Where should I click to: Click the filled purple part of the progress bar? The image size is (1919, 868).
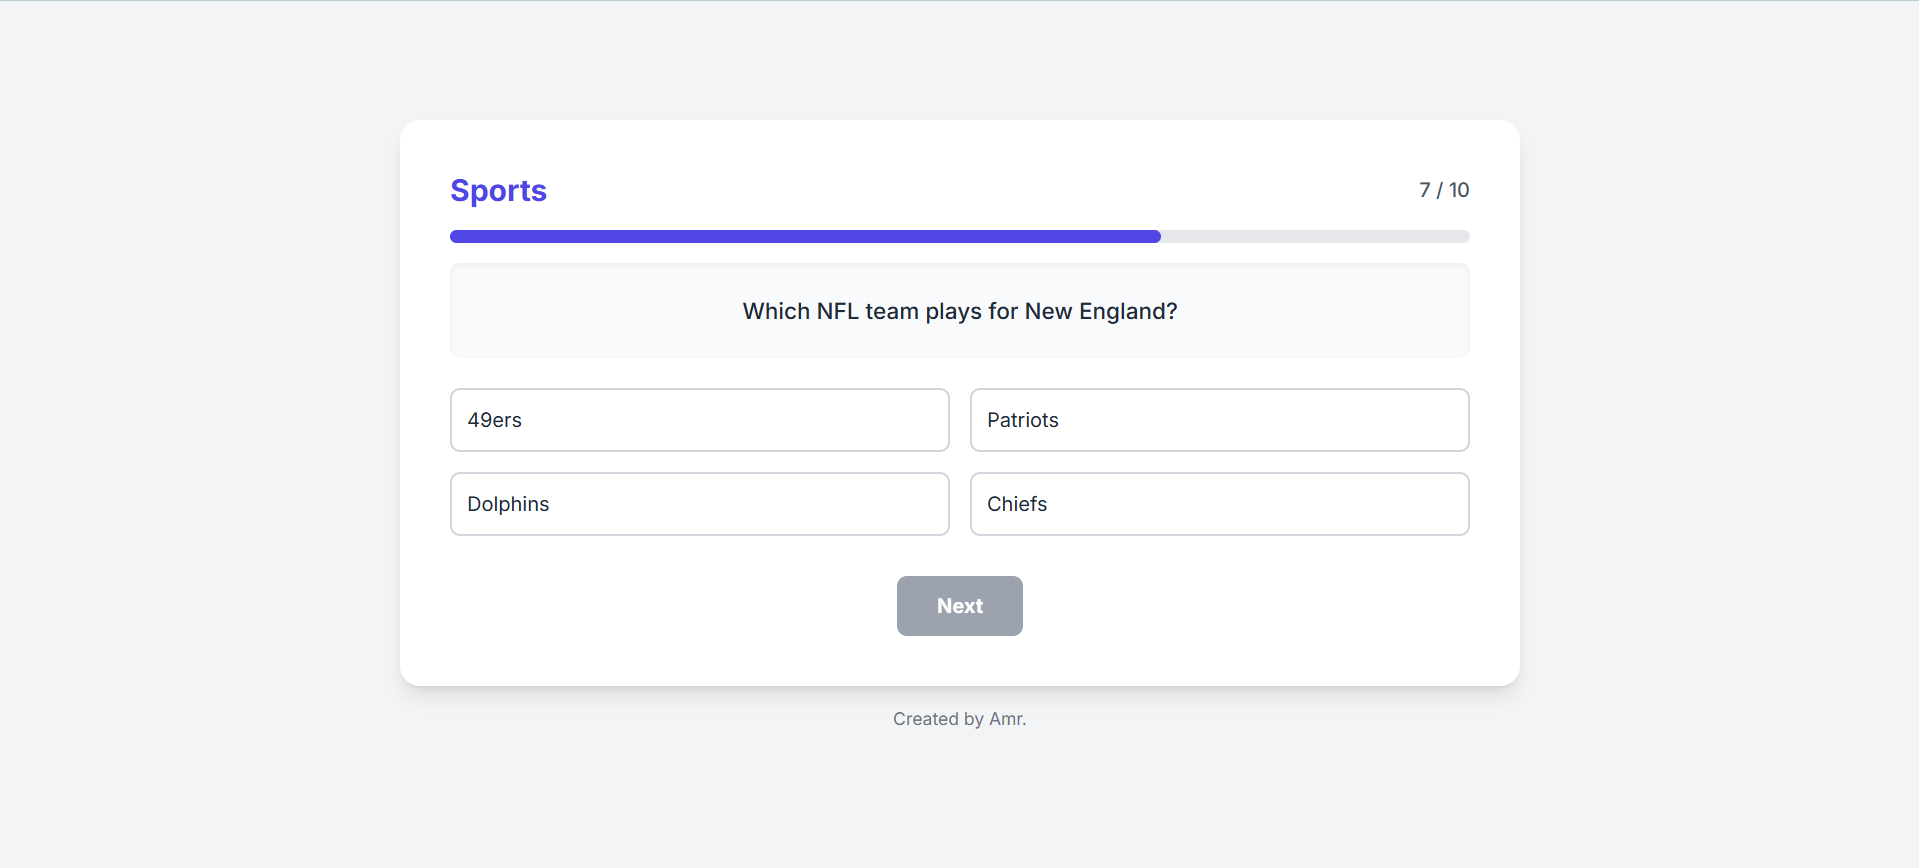click(805, 237)
